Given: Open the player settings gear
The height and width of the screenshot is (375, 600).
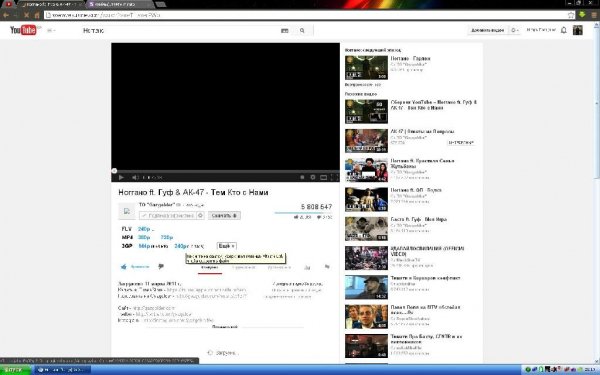Looking at the screenshot, I should (313, 177).
